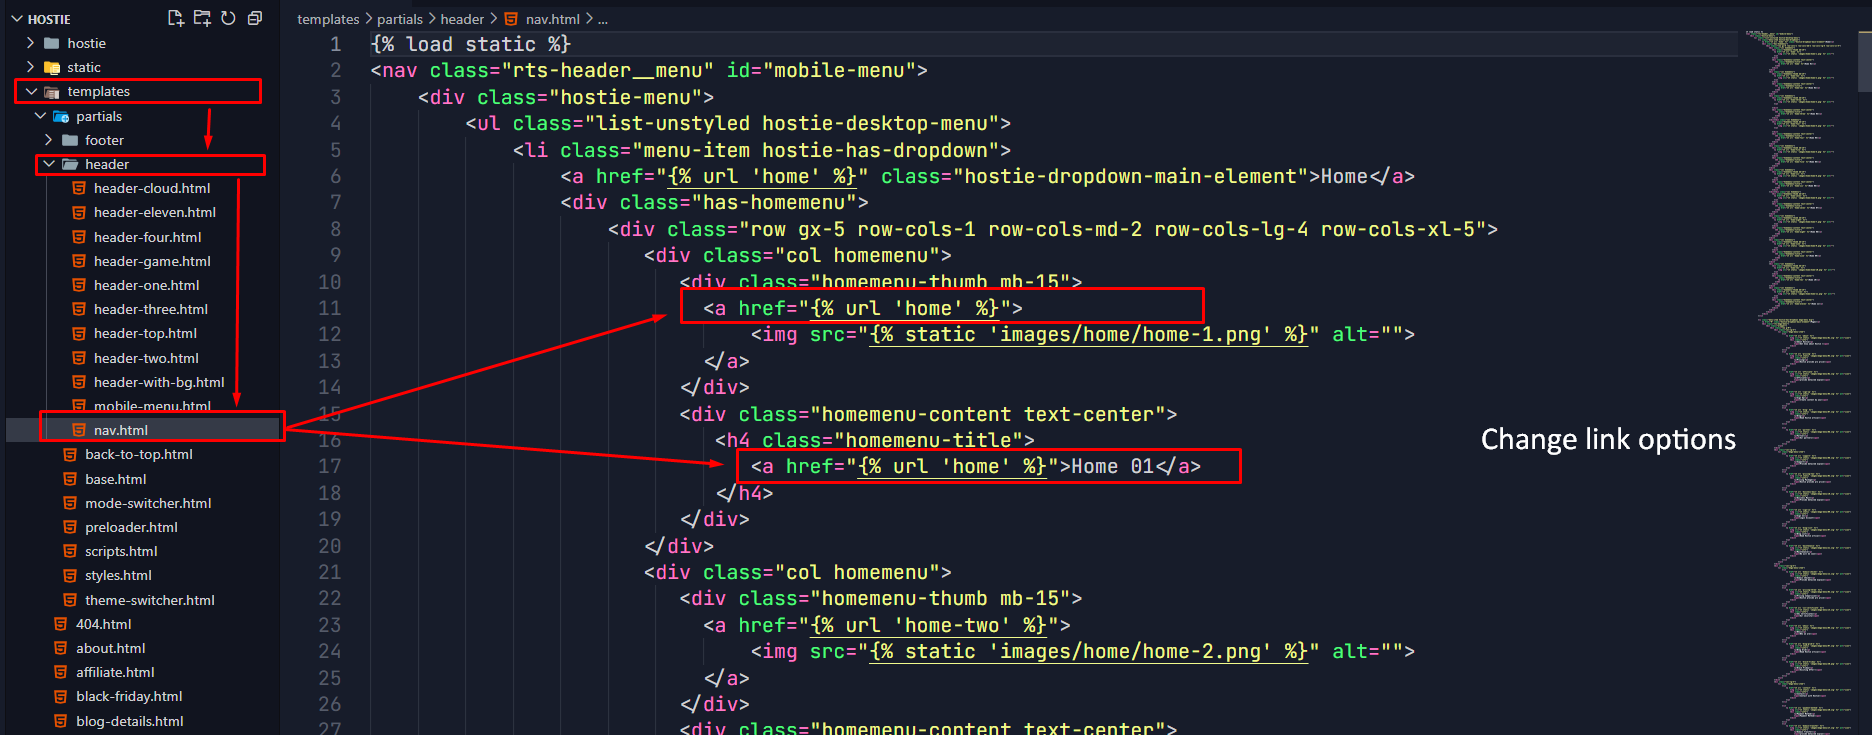Select the partials breadcrumb item
The width and height of the screenshot is (1872, 735).
[x=400, y=19]
